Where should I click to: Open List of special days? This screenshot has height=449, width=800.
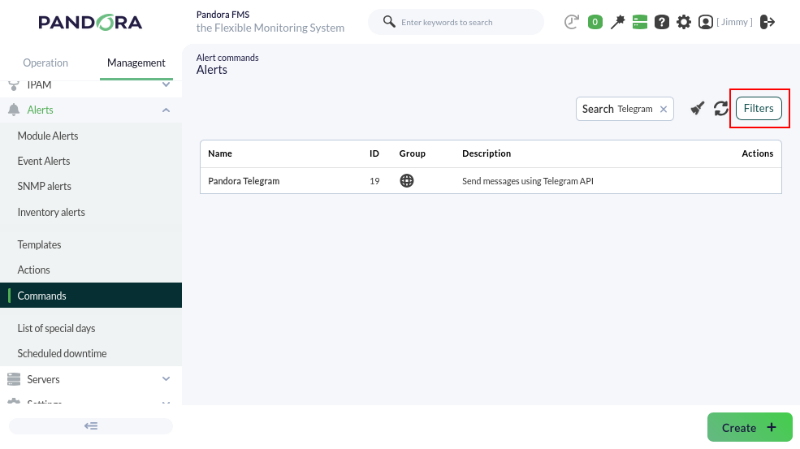pos(56,328)
